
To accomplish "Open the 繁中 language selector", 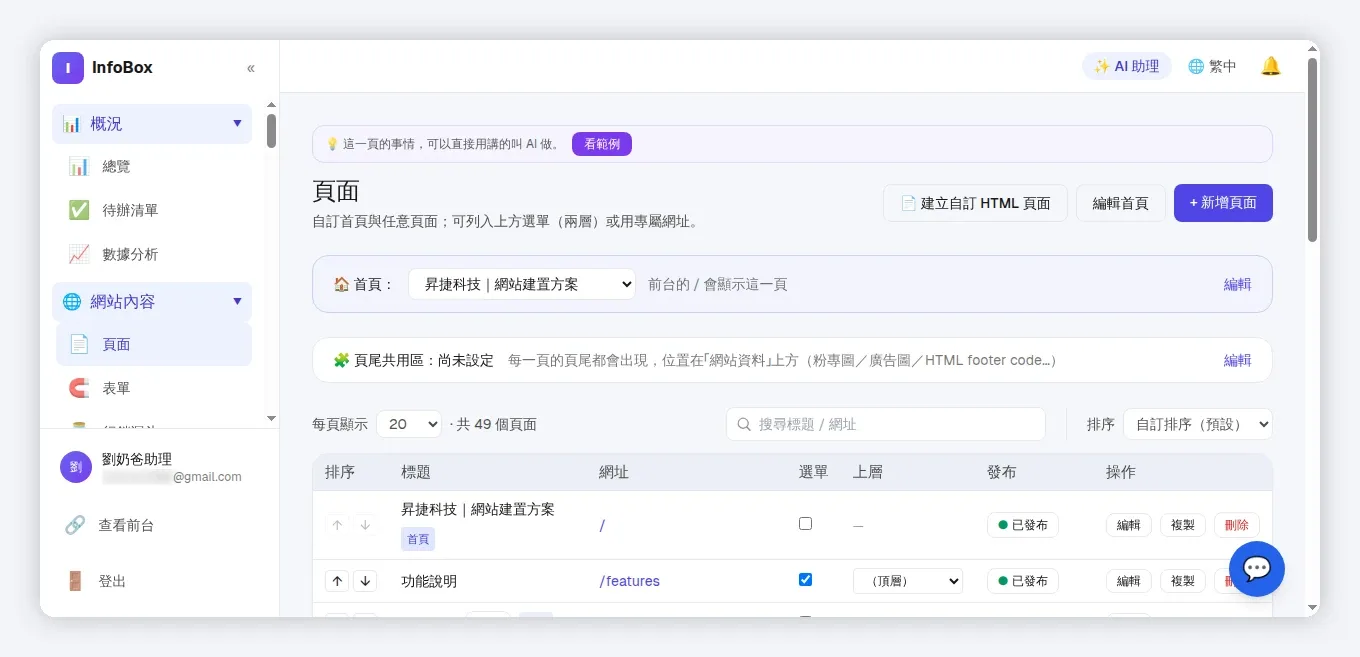I will pyautogui.click(x=1212, y=66).
